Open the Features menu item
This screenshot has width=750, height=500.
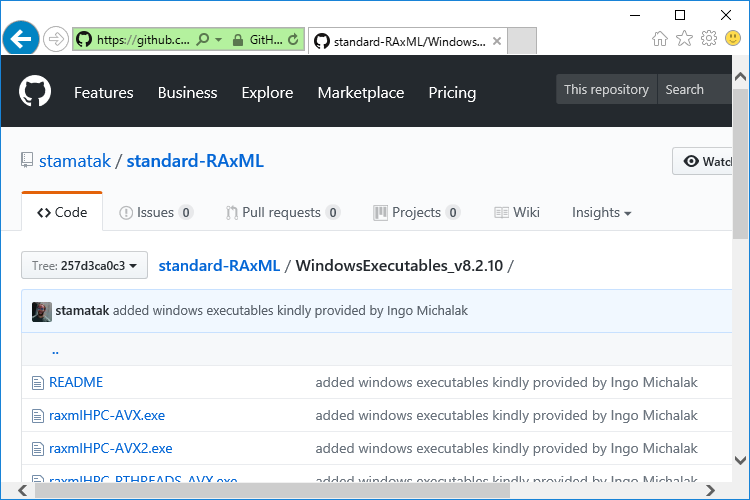104,92
